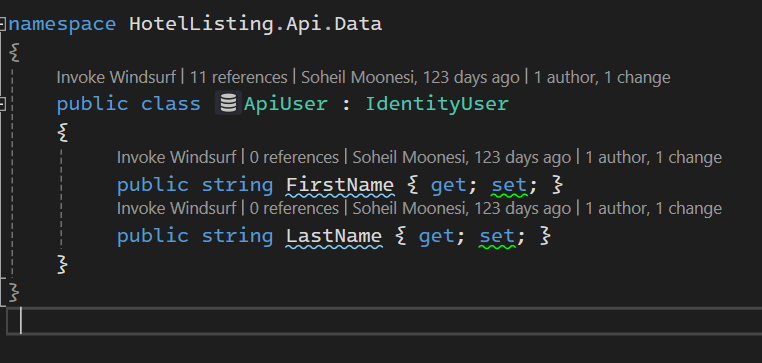Open Soheil Moonesi commit info above ApiUser

[x=410, y=77]
